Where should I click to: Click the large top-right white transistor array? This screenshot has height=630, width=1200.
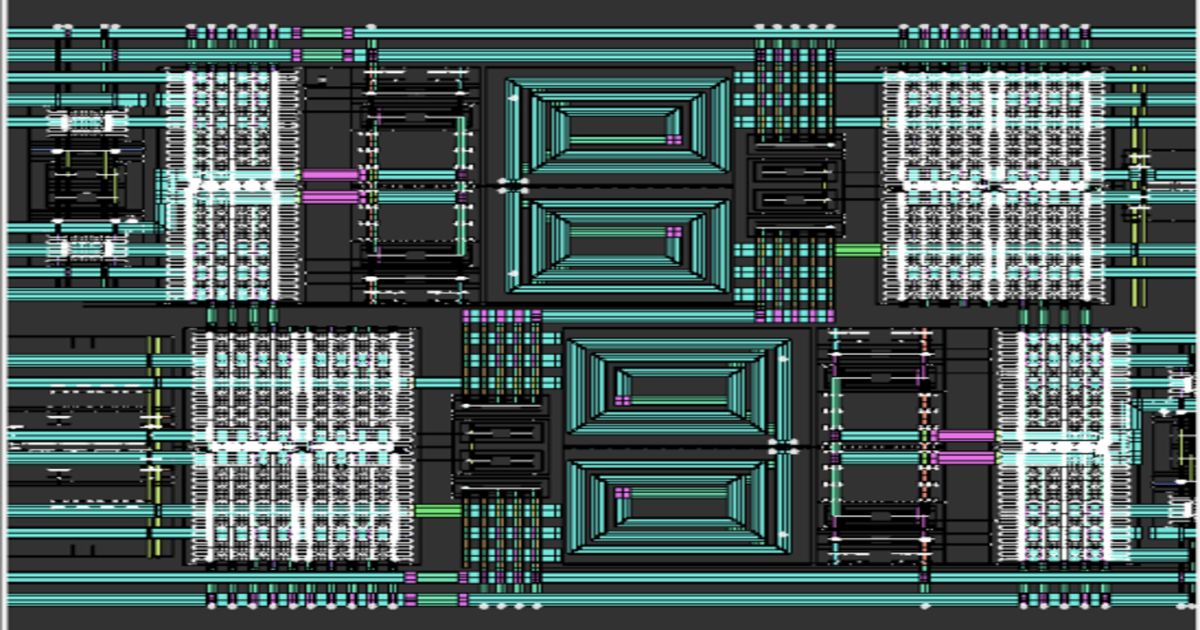pyautogui.click(x=992, y=187)
